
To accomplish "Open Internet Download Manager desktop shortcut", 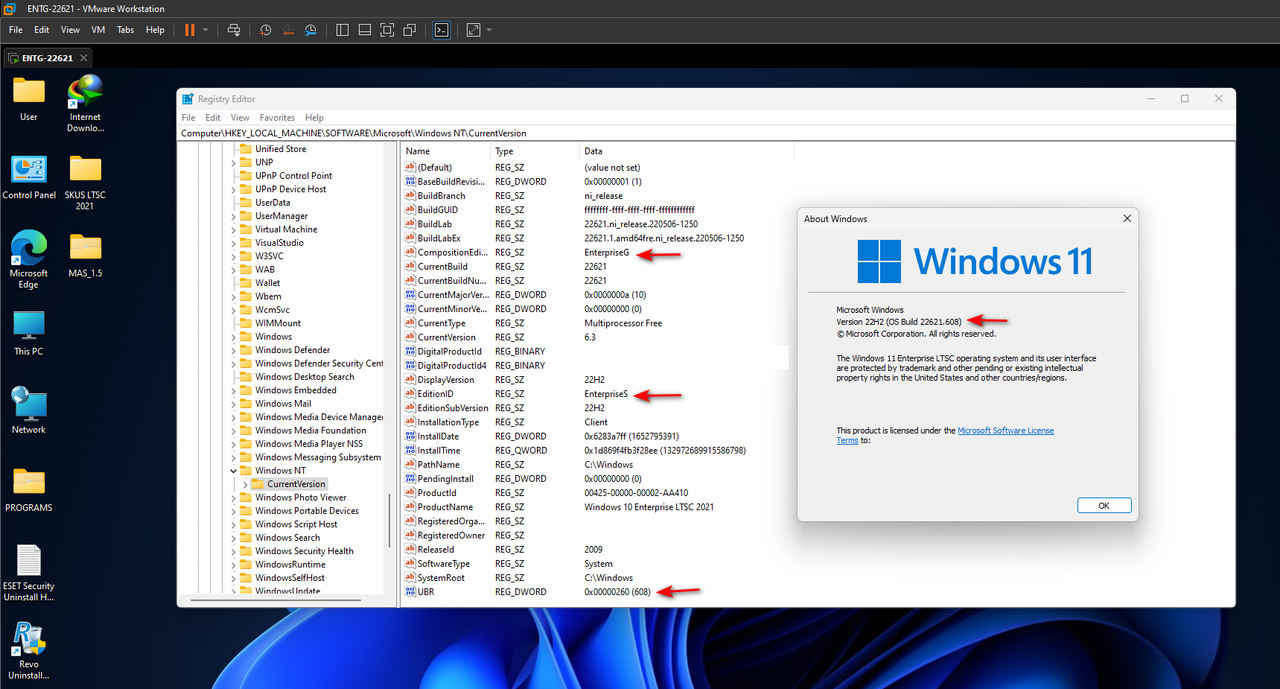I will tap(86, 104).
